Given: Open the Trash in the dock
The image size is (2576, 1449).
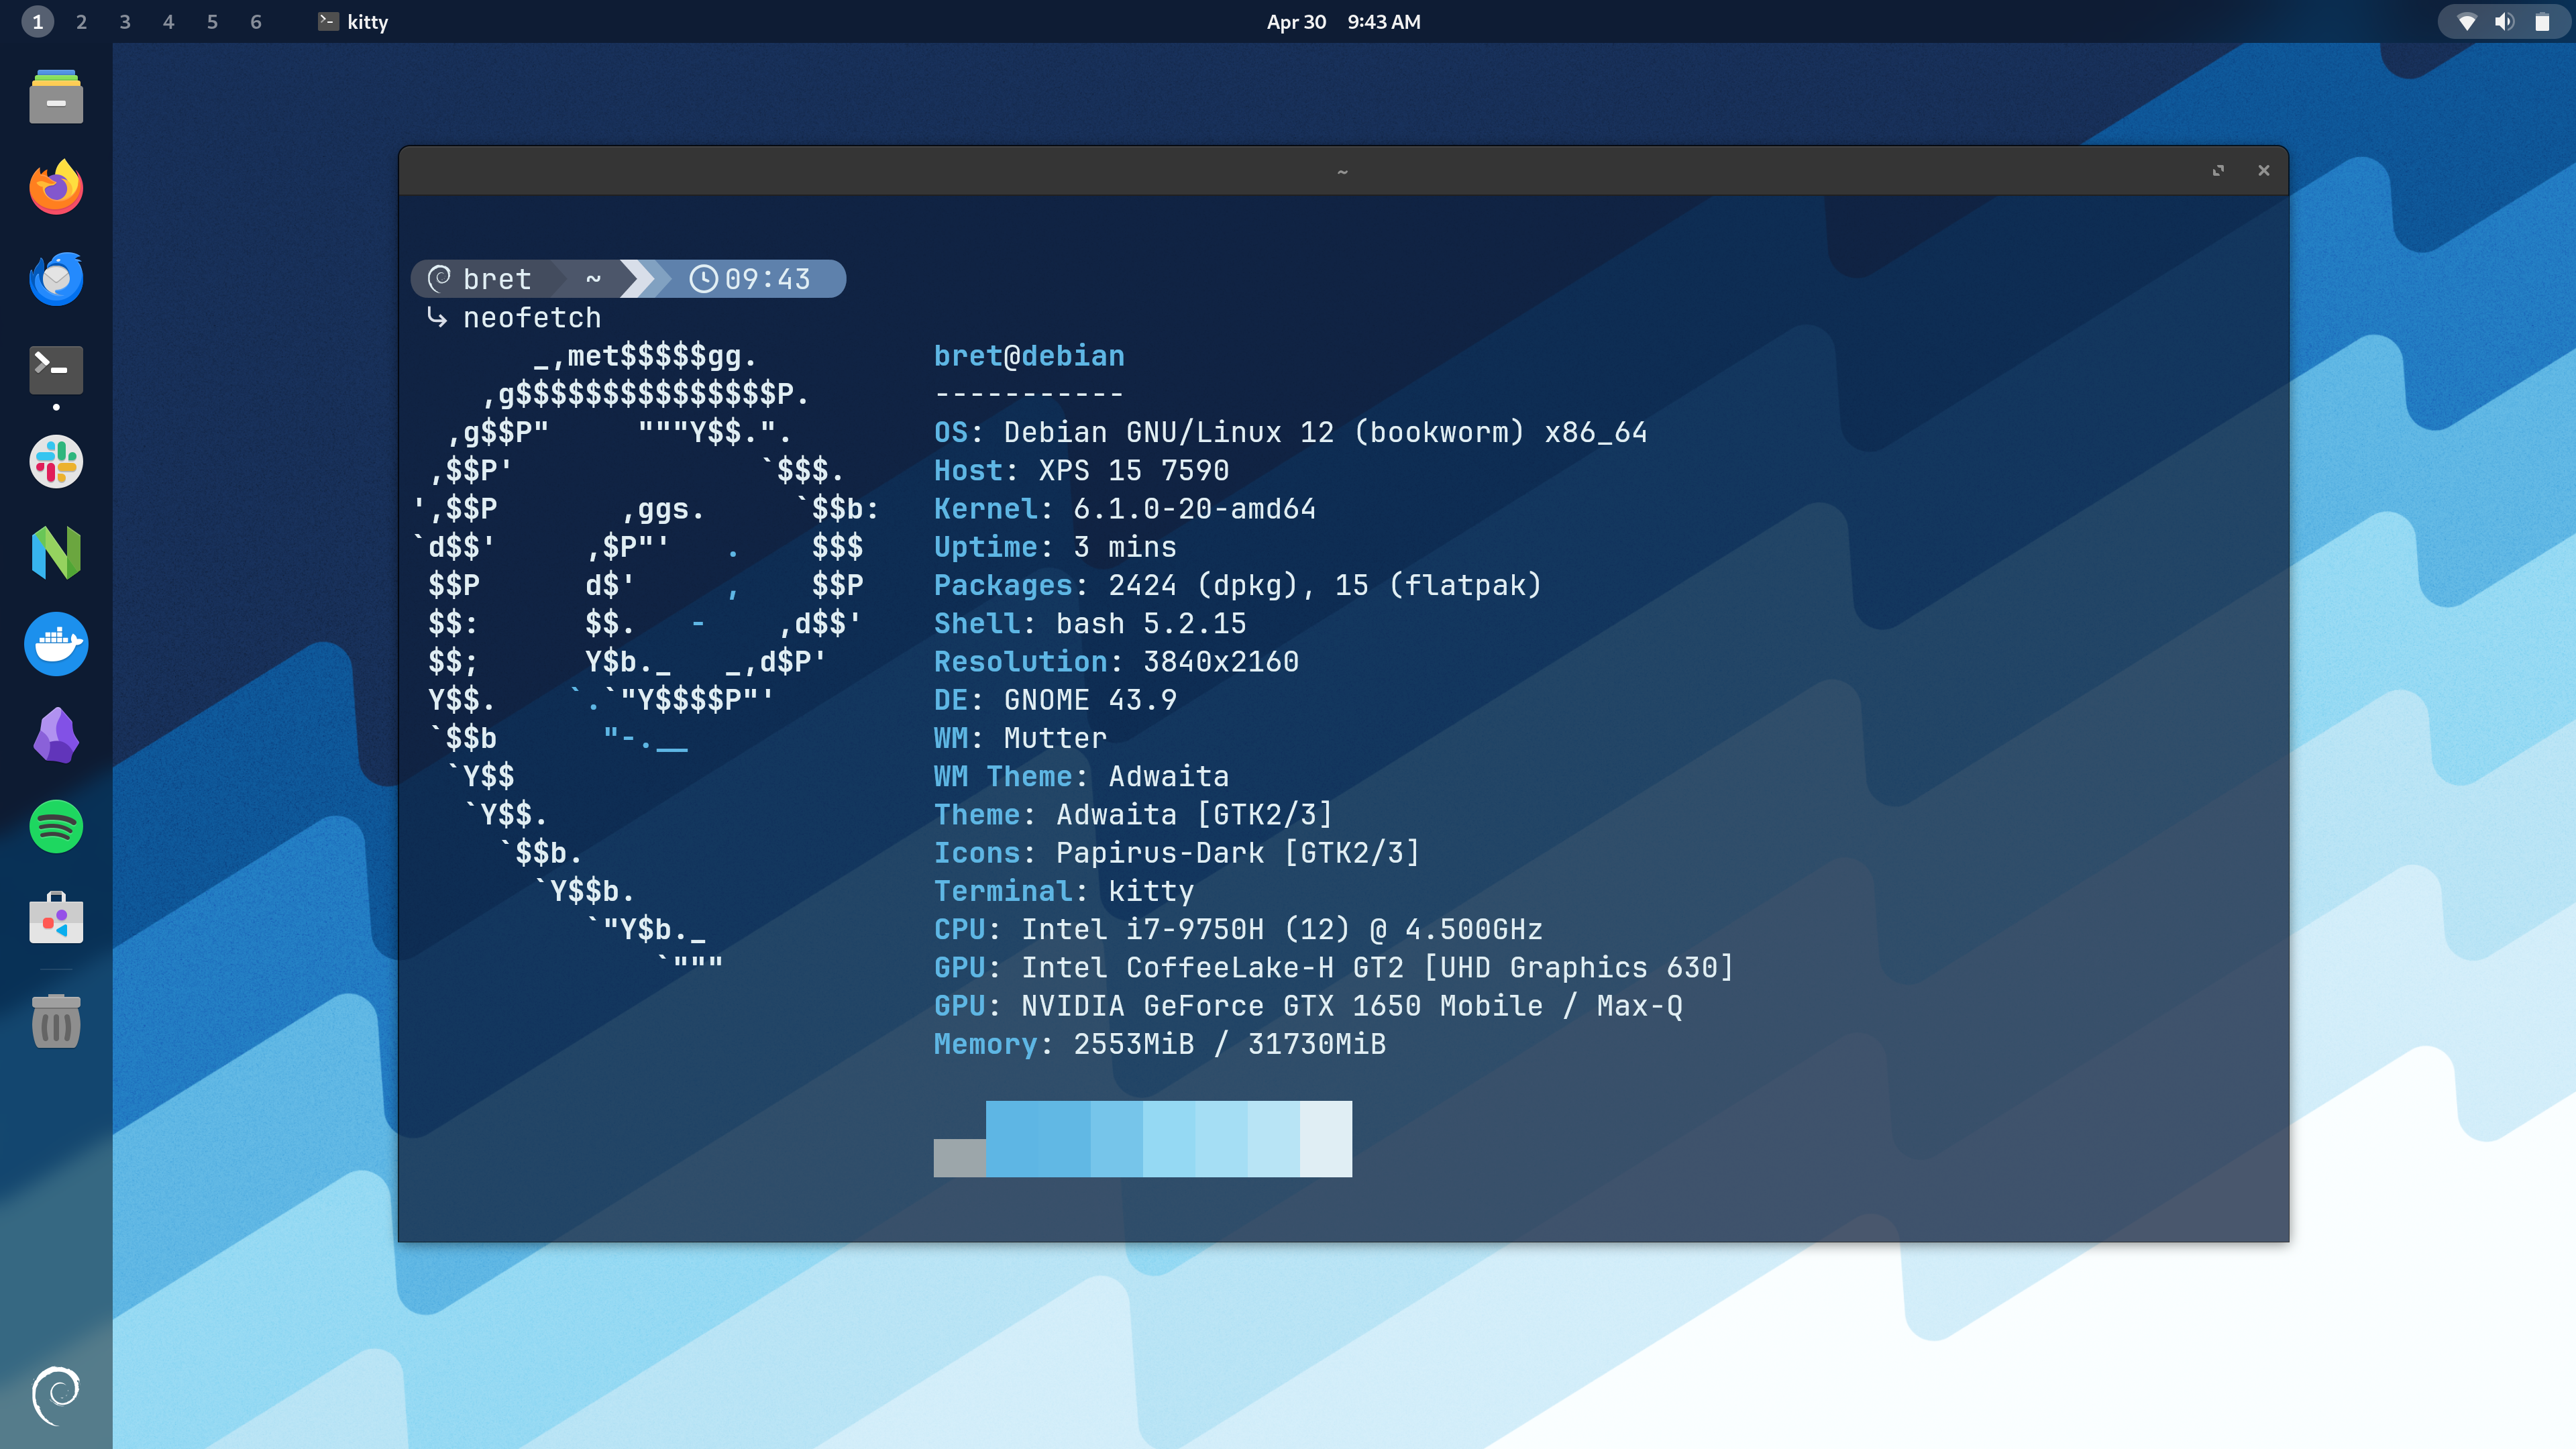Looking at the screenshot, I should click(56, 1021).
